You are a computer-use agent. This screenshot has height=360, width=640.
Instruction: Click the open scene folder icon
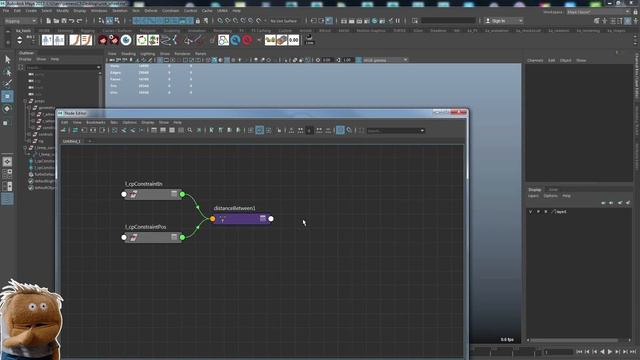pos(56,21)
